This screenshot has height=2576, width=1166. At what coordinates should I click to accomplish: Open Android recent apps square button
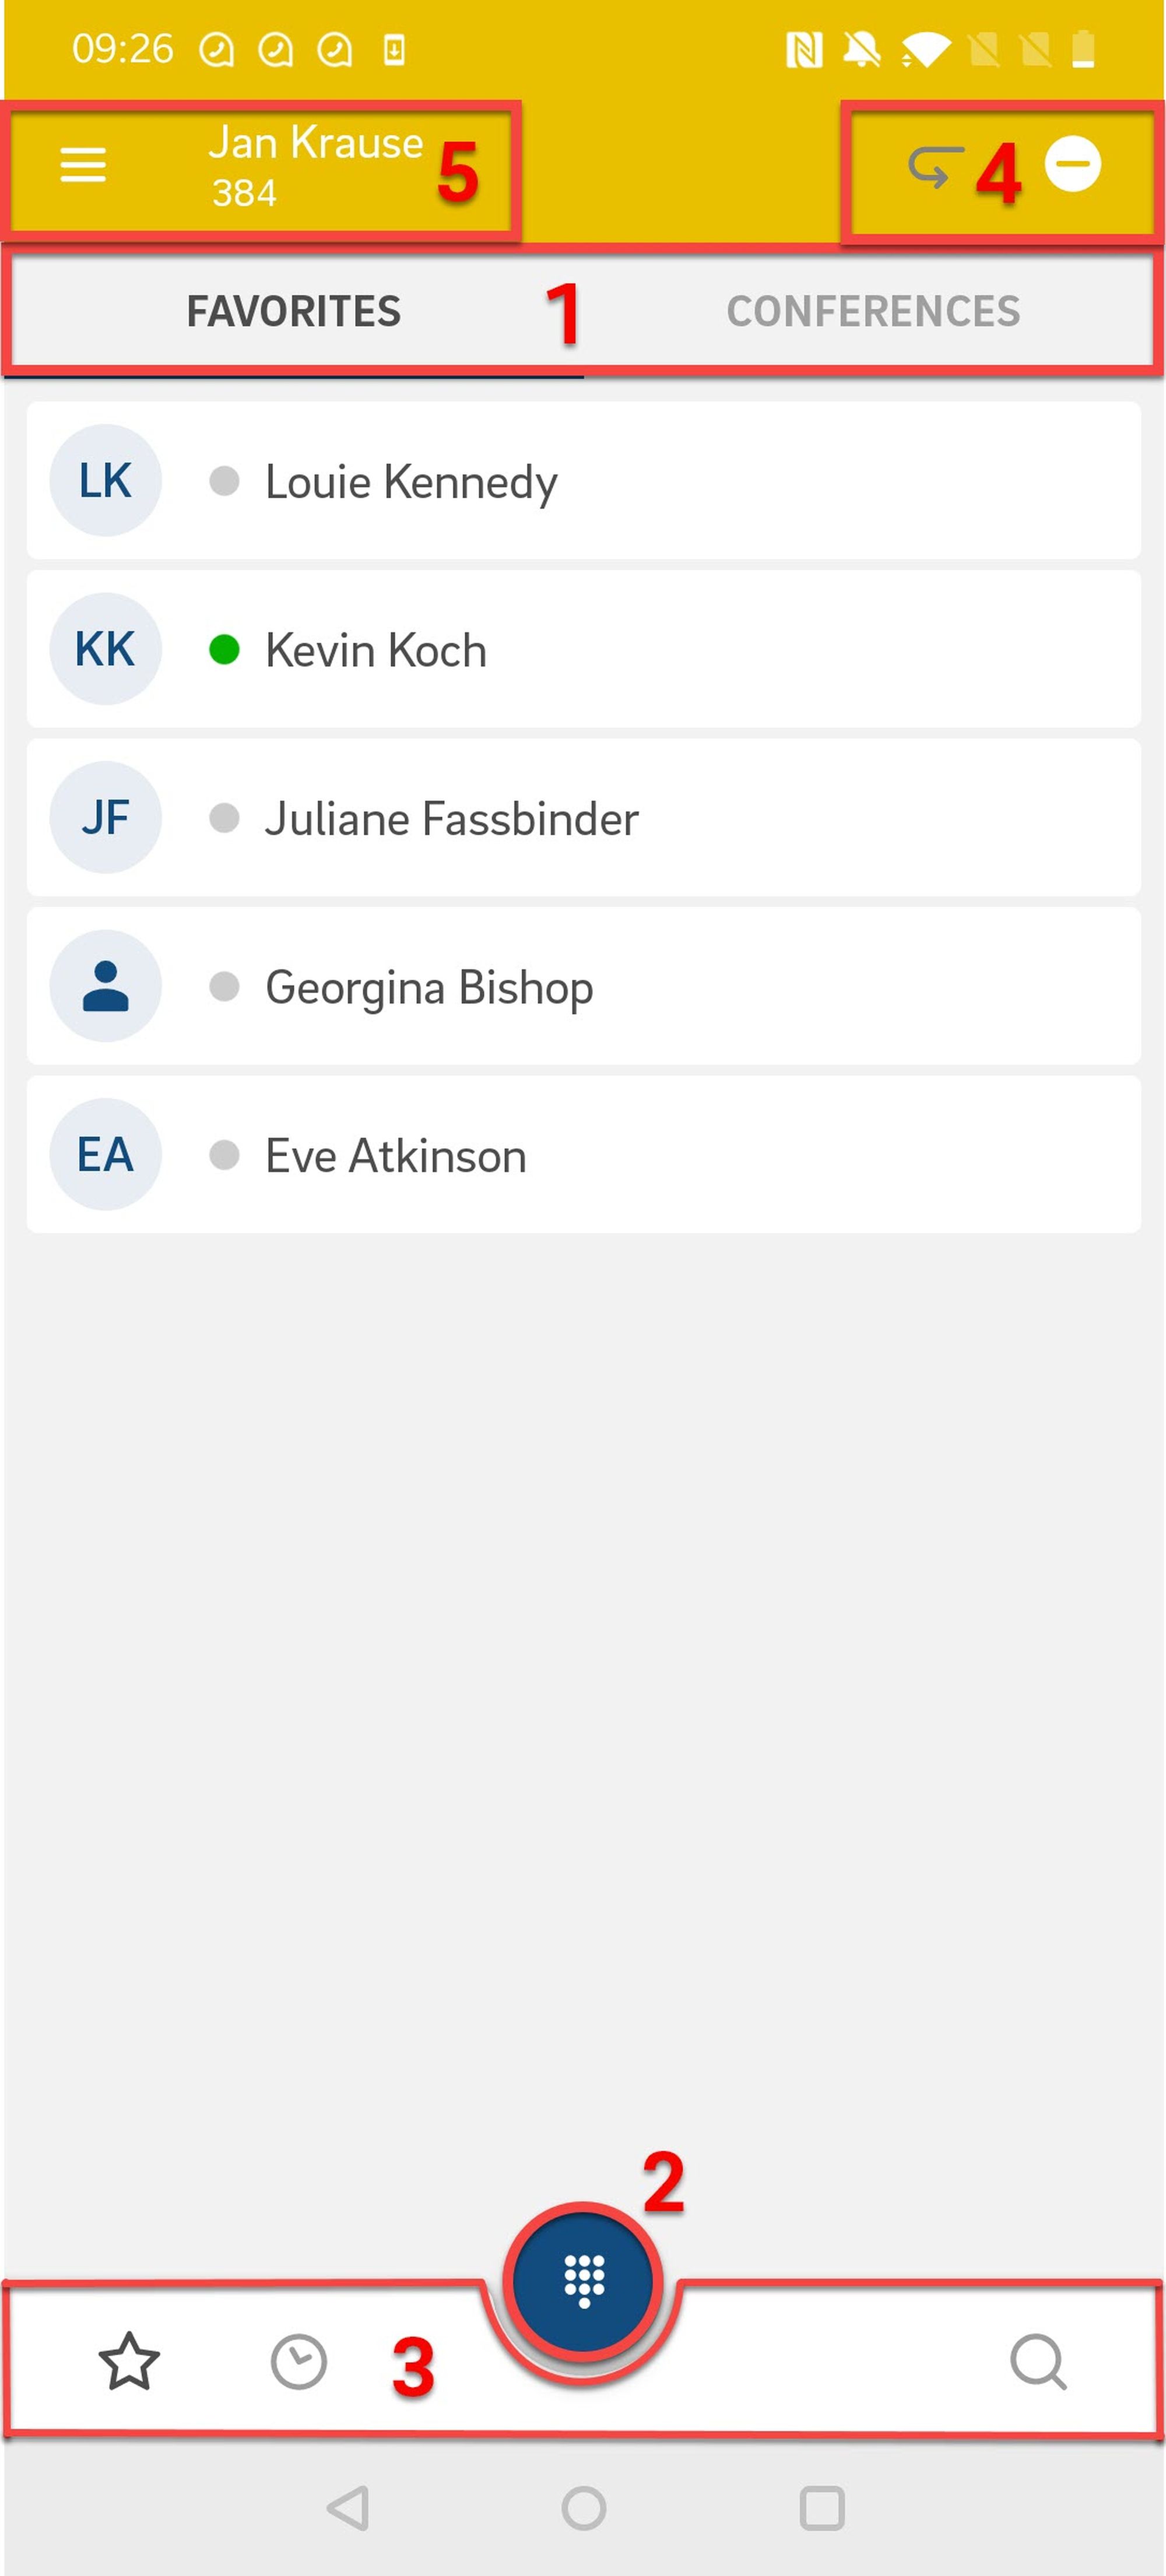click(x=821, y=2508)
